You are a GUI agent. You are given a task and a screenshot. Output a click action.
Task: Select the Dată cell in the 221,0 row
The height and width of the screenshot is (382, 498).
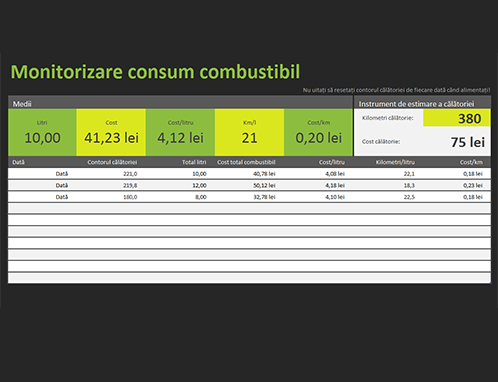(42, 174)
